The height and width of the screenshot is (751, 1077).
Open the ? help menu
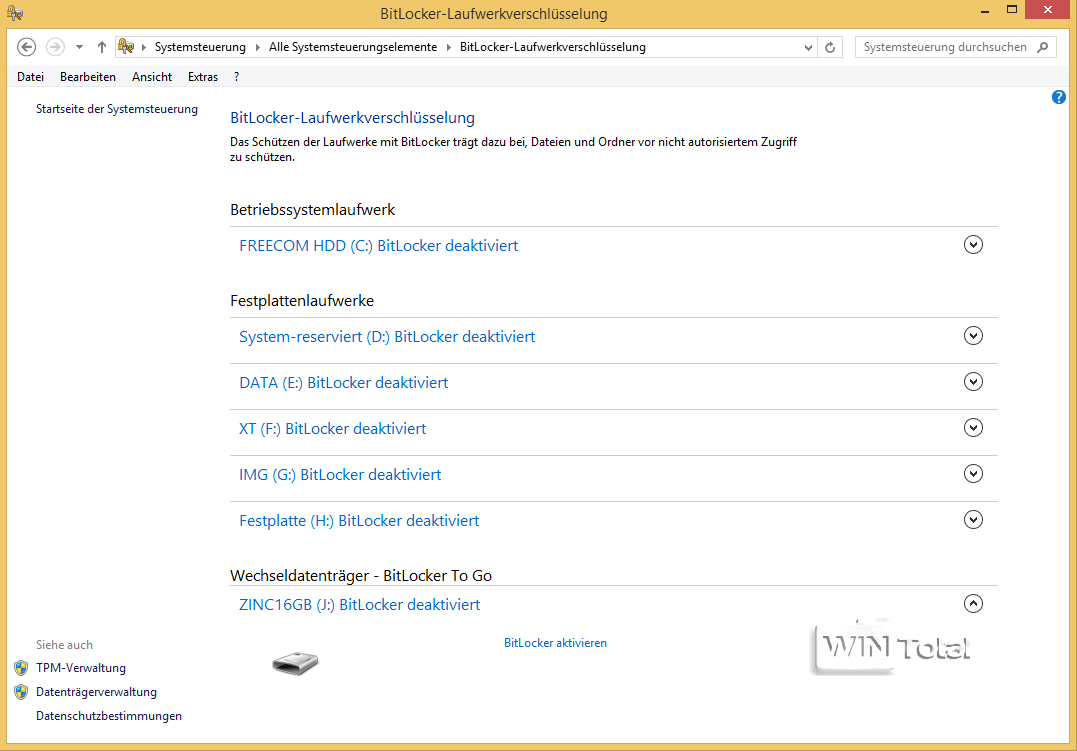tap(236, 77)
